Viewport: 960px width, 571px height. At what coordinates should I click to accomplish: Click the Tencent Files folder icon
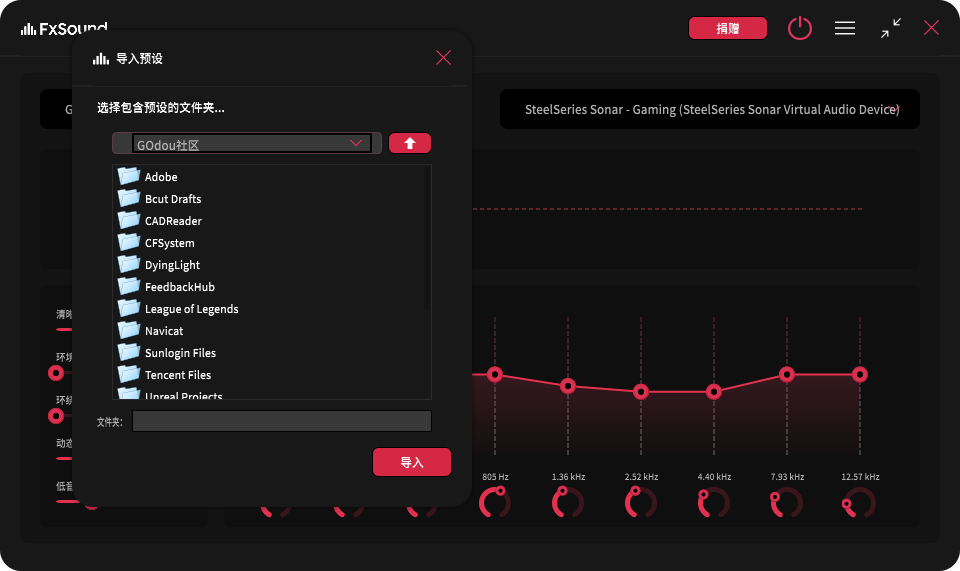point(129,375)
